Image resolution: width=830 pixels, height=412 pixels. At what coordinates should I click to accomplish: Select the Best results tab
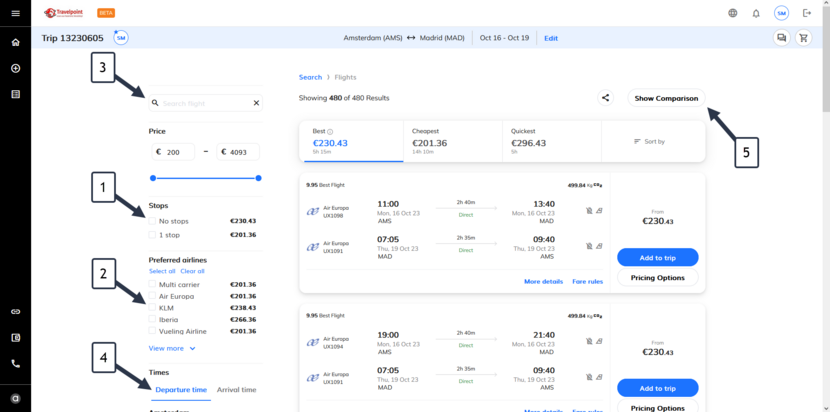coord(351,141)
